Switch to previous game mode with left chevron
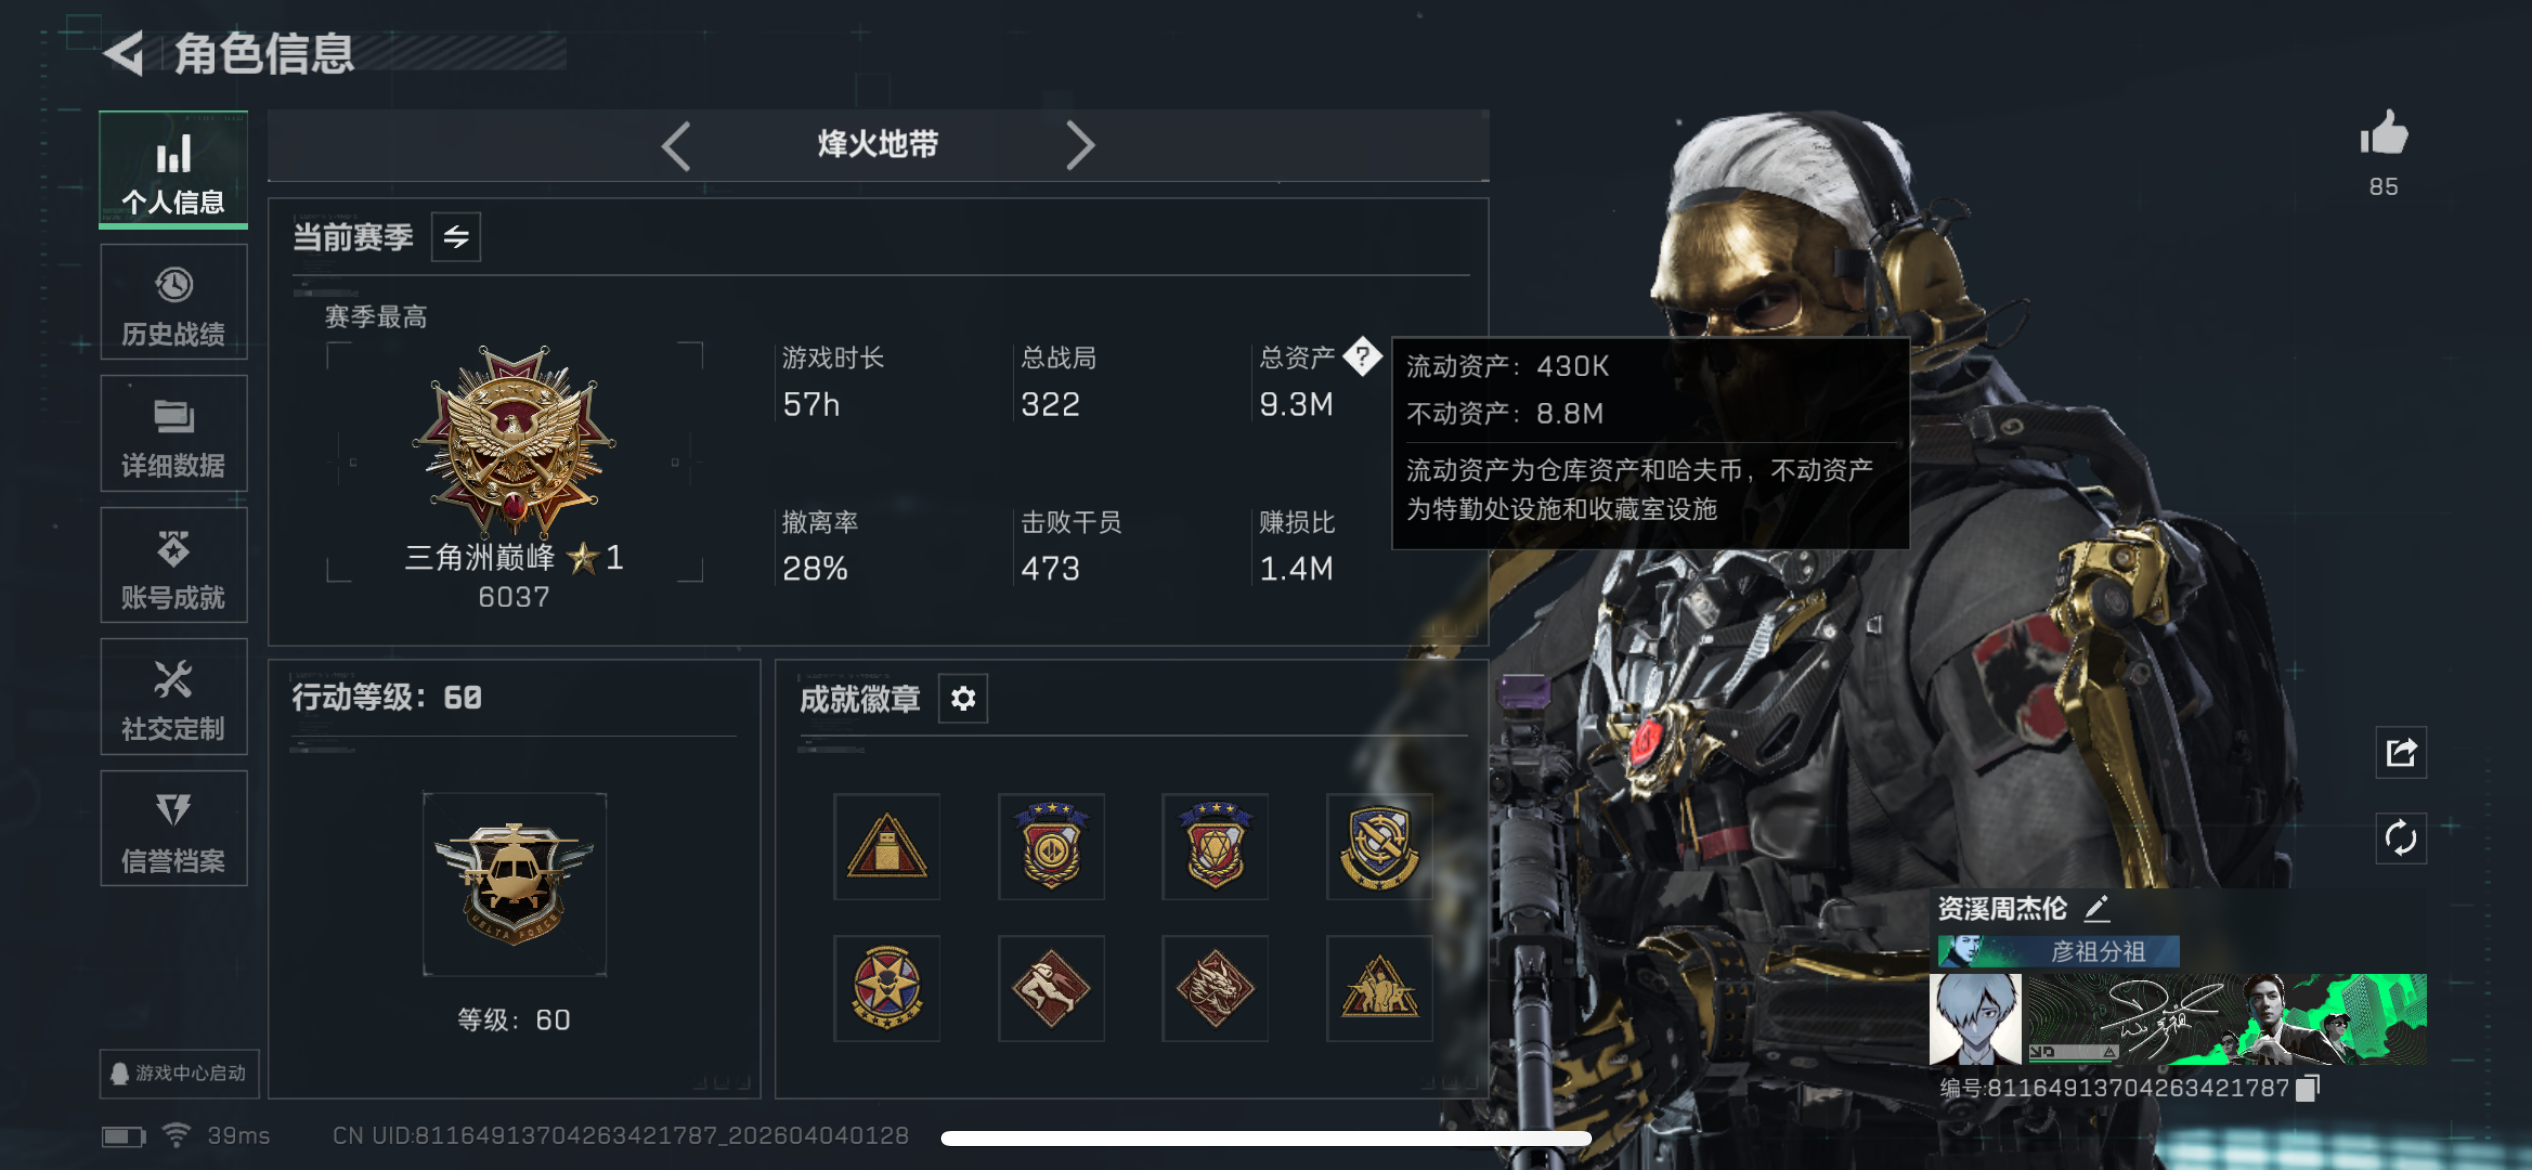Viewport: 2532px width, 1170px height. coord(677,146)
